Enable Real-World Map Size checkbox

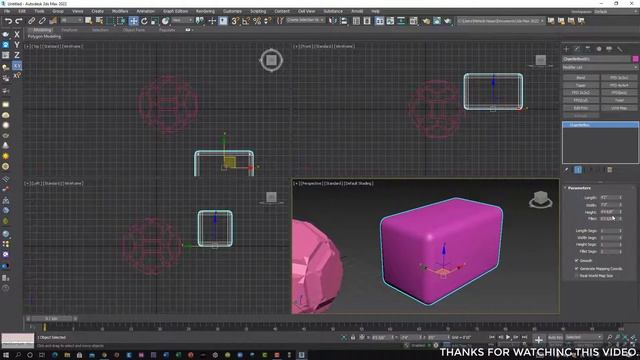pyautogui.click(x=577, y=276)
